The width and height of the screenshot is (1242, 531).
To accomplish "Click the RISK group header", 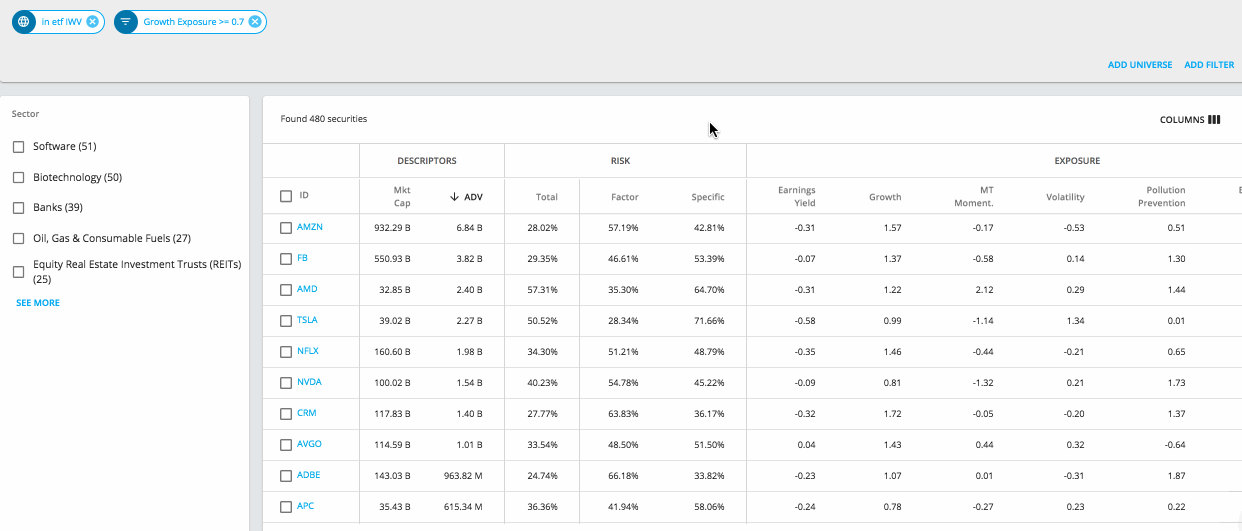I will tap(620, 161).
